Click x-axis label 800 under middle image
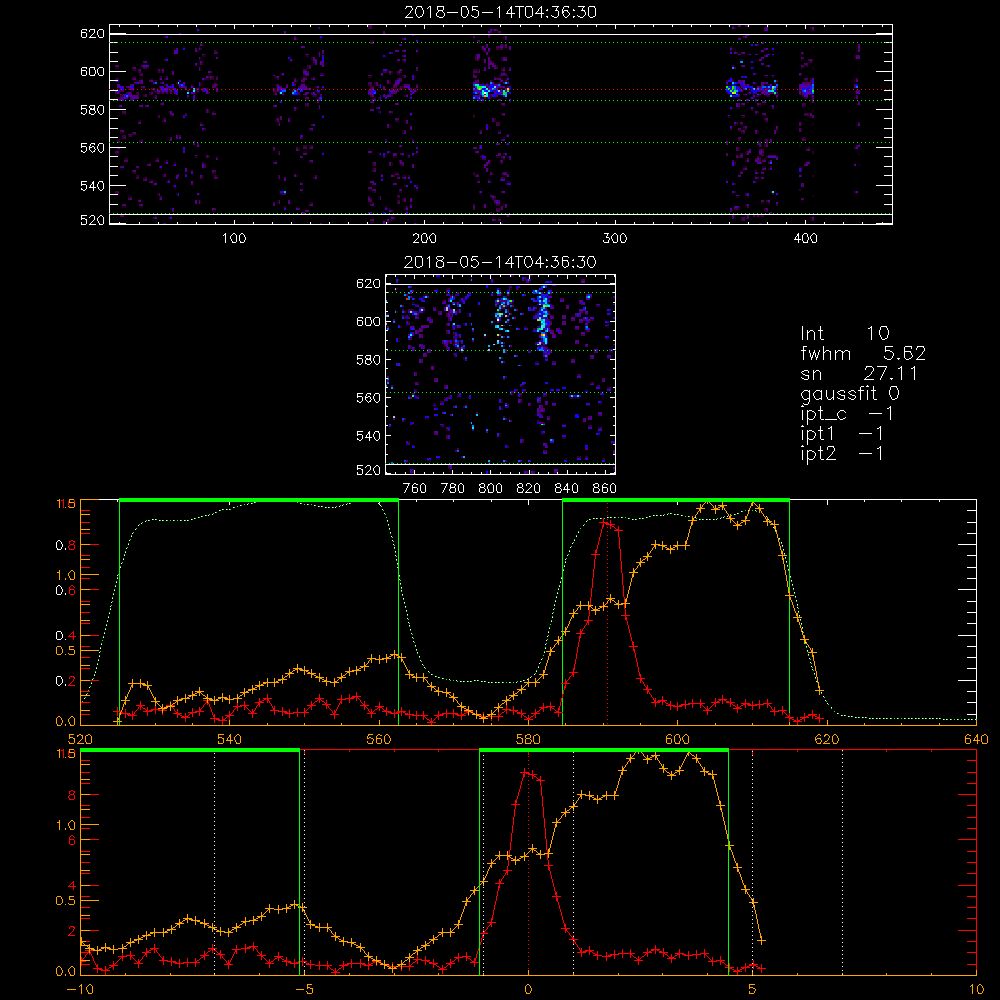Viewport: 1000px width, 1000px height. (x=490, y=489)
